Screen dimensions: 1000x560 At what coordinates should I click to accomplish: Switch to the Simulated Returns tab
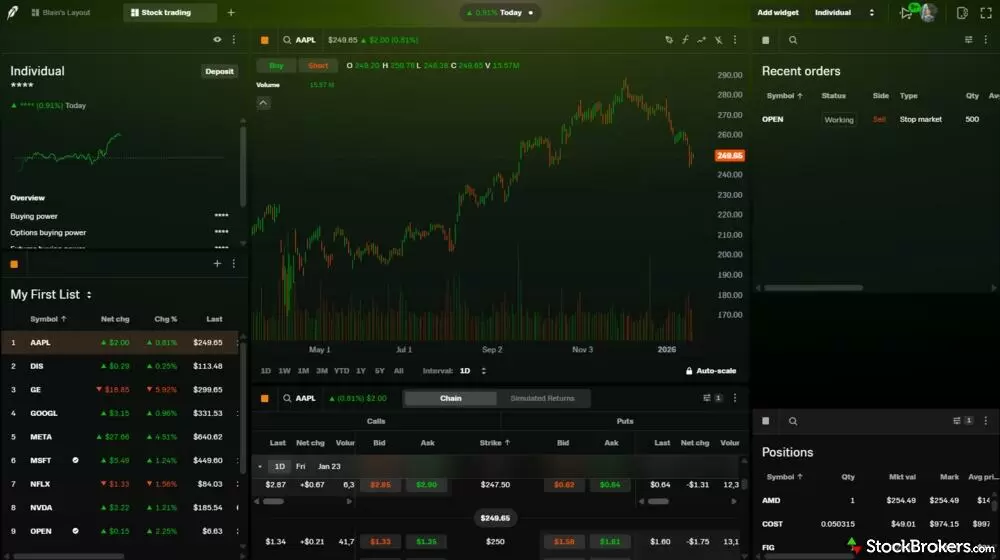(542, 398)
